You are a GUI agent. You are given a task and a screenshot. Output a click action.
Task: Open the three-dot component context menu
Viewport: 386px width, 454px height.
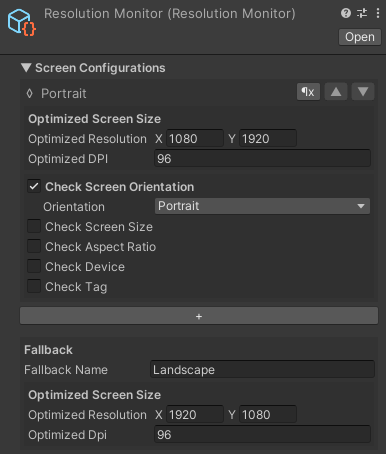coord(378,13)
